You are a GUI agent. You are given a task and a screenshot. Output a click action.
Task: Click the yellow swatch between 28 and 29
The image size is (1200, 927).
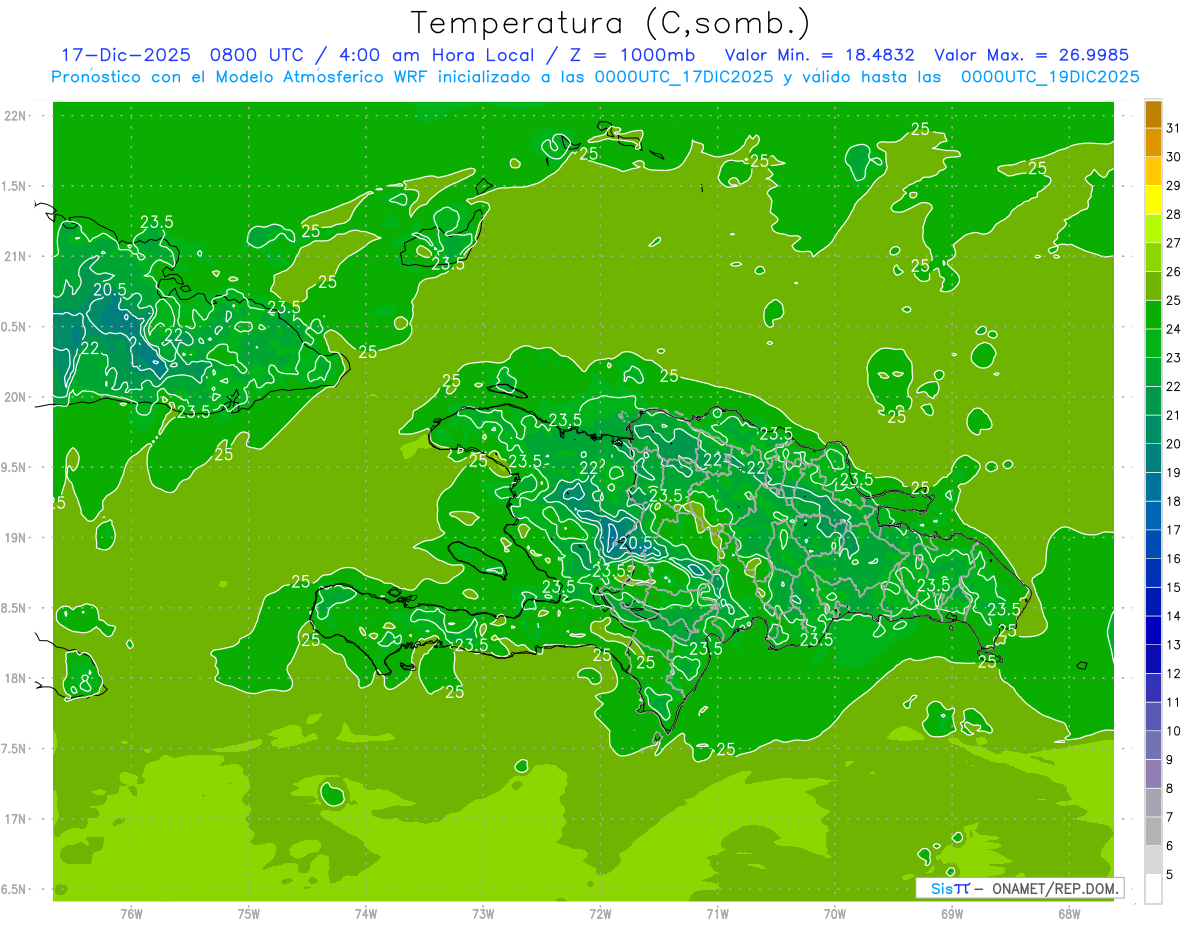pyautogui.click(x=1153, y=200)
